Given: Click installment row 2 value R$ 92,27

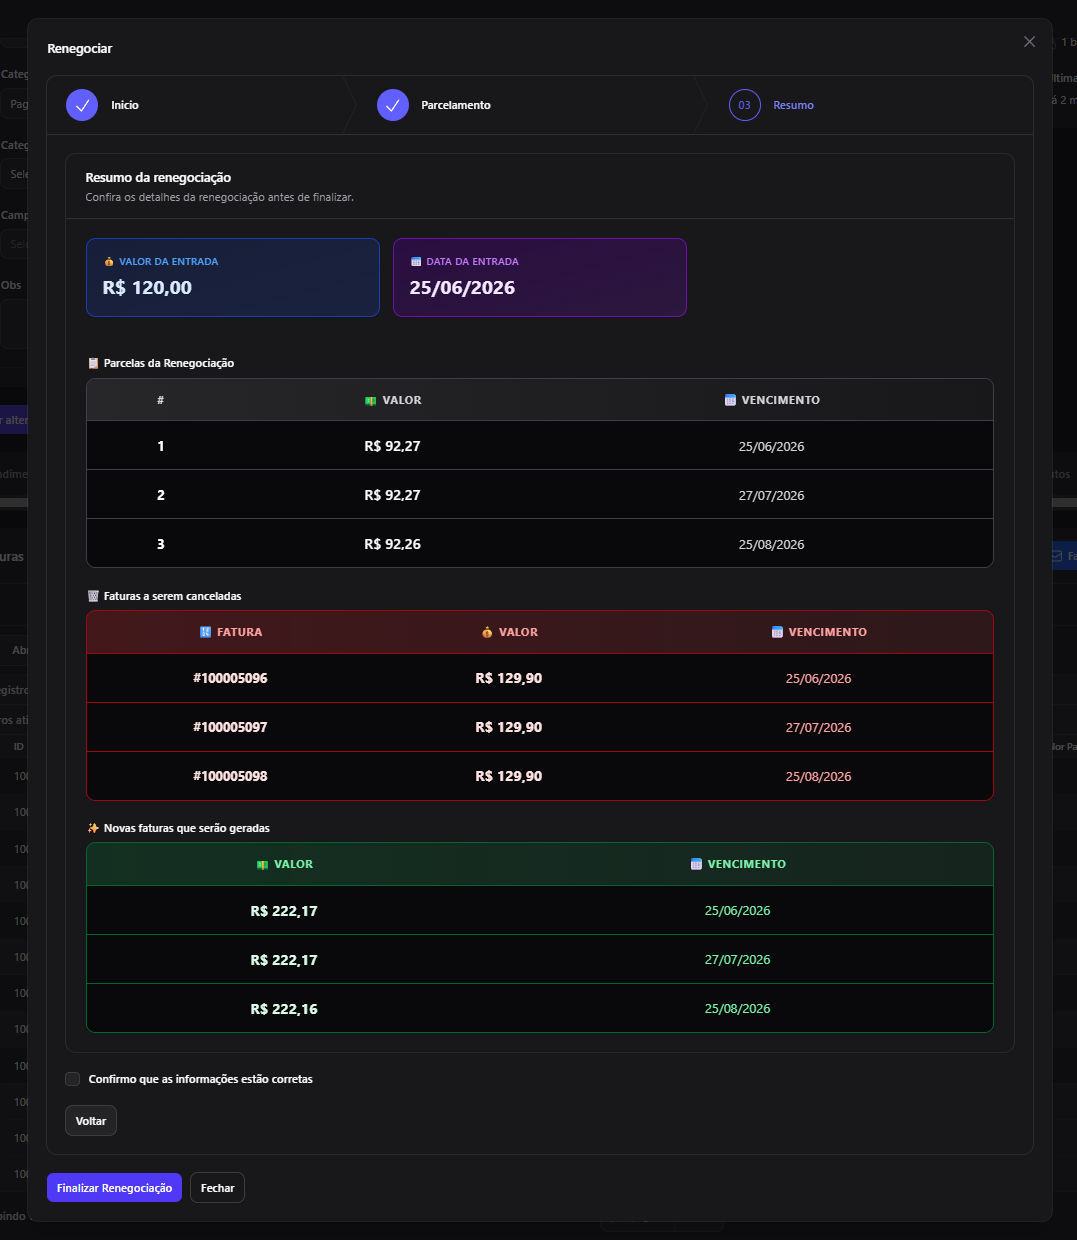Looking at the screenshot, I should [x=392, y=495].
